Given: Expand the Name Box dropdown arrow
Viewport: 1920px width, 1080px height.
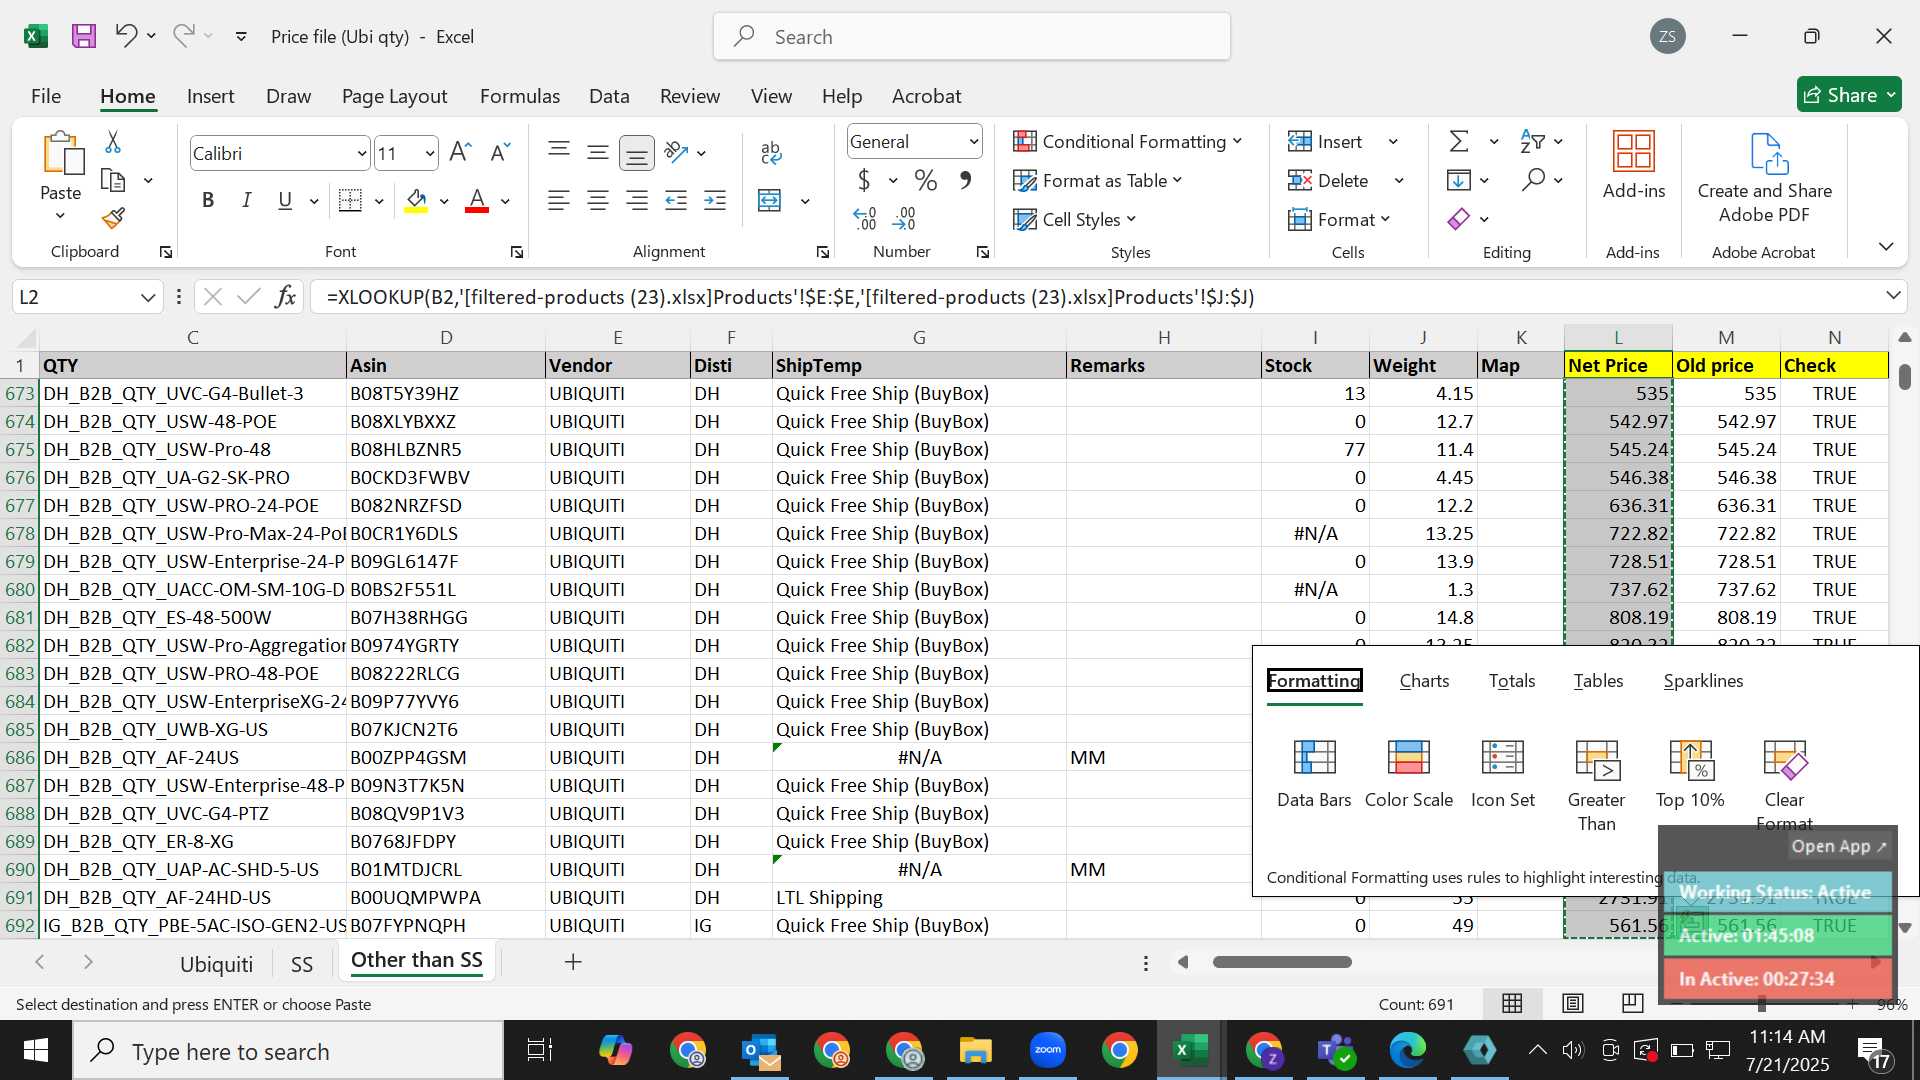Looking at the screenshot, I should 148,297.
